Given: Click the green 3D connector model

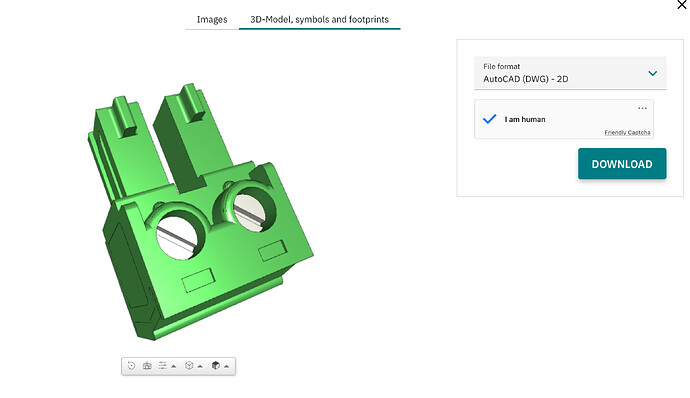Looking at the screenshot, I should coord(200,211).
